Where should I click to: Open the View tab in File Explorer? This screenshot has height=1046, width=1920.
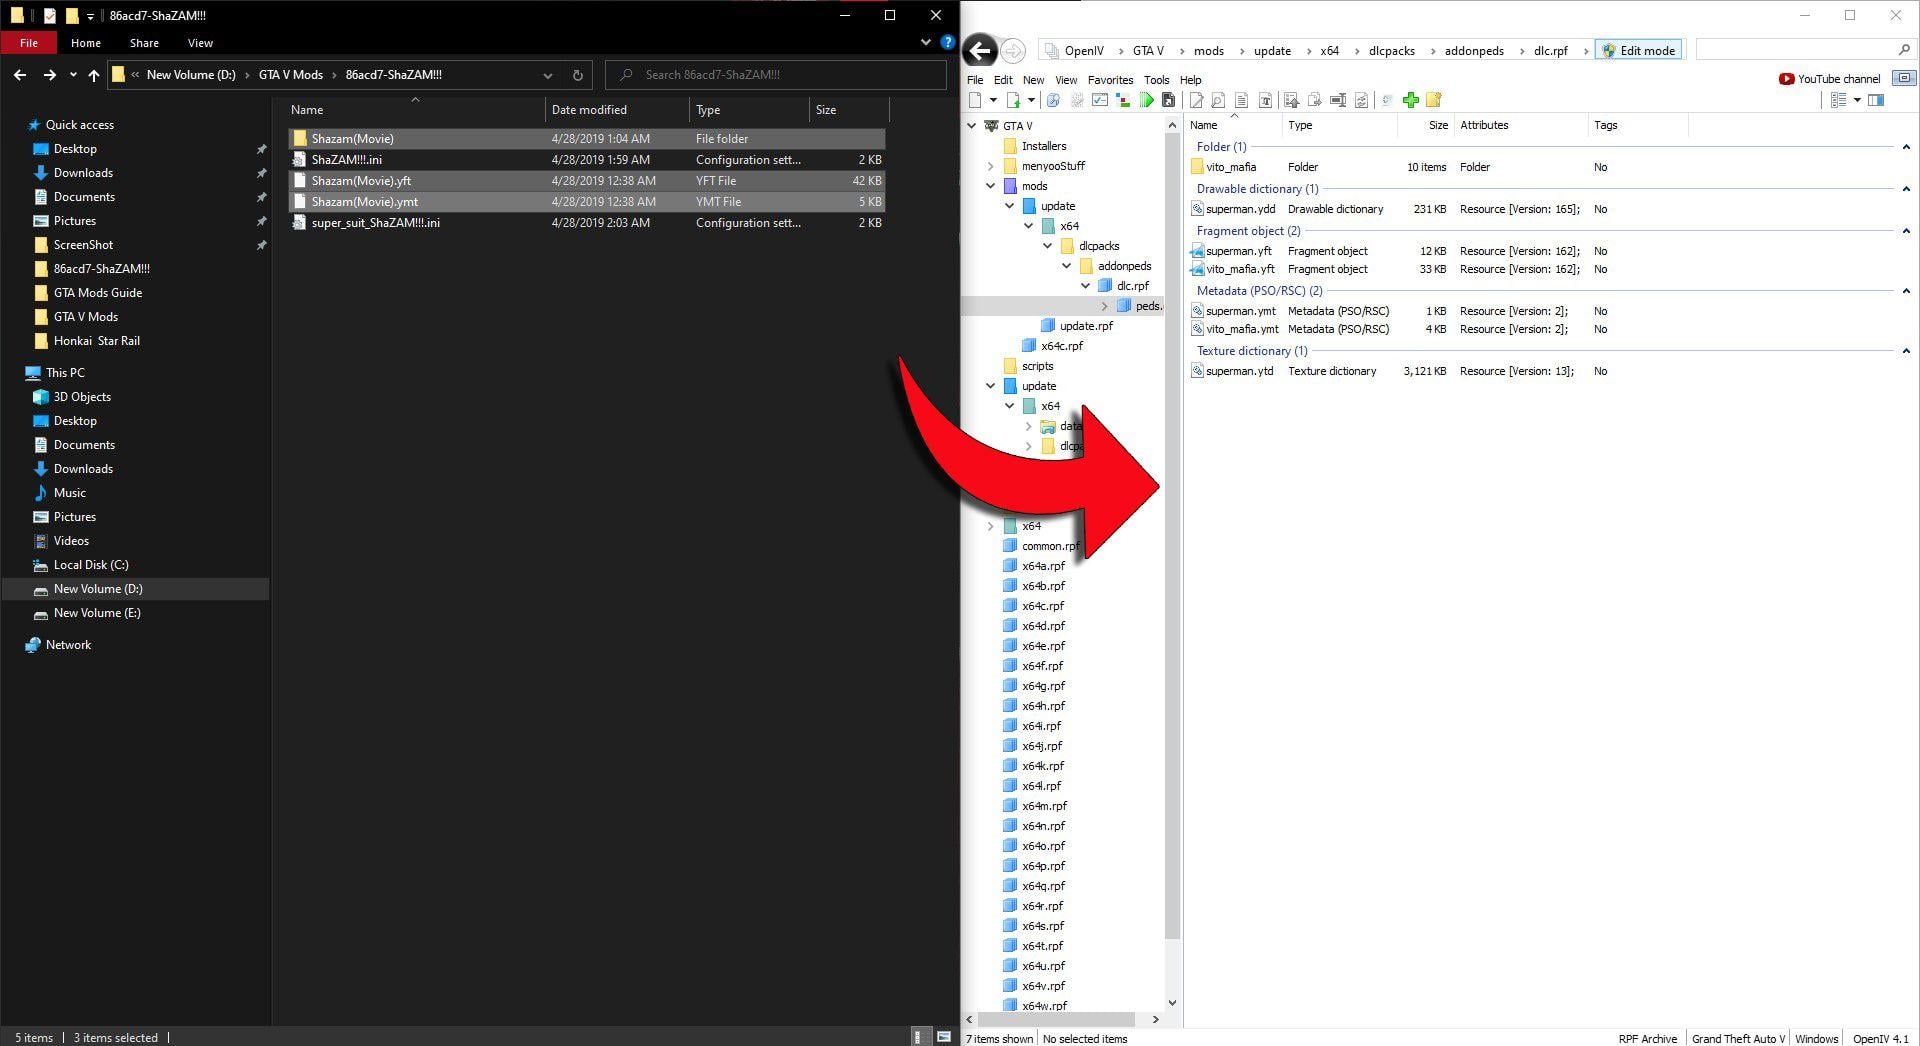click(200, 43)
